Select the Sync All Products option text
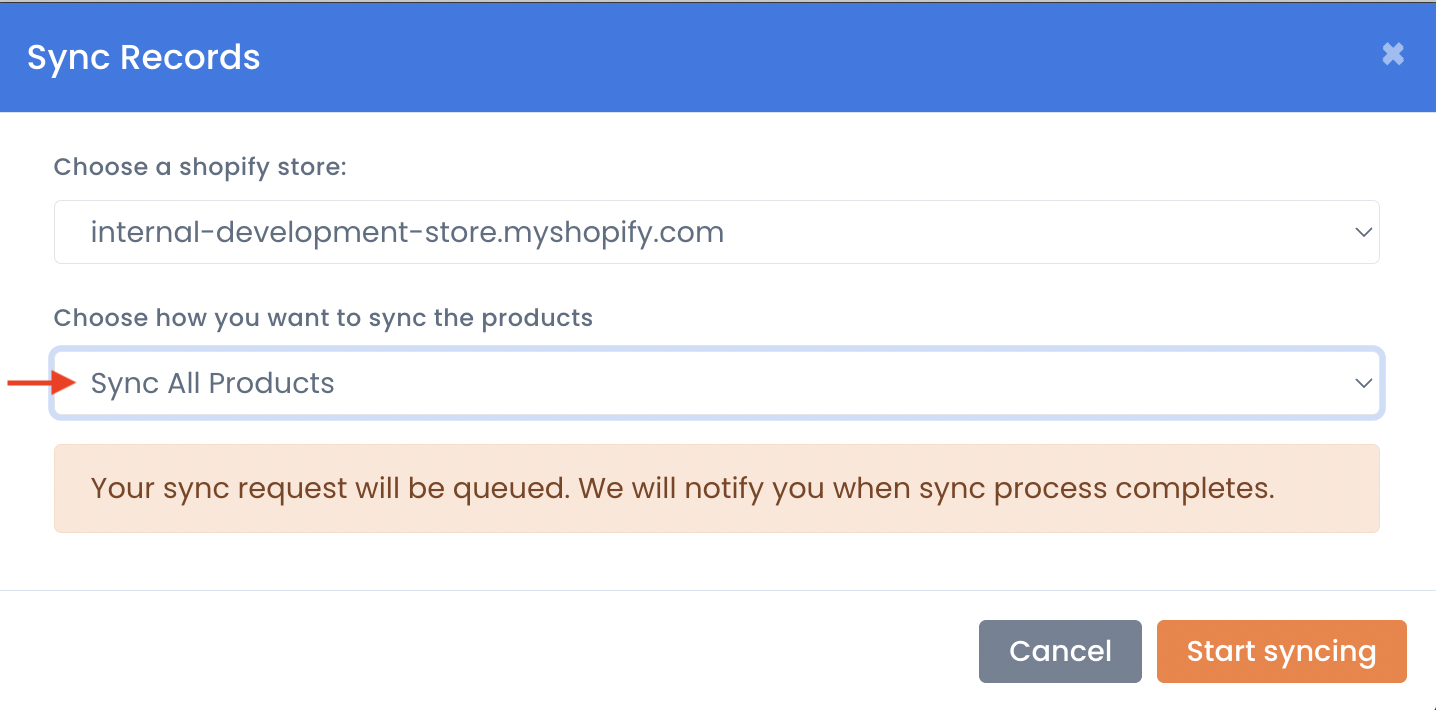Screen dimensions: 1436x710 212,383
